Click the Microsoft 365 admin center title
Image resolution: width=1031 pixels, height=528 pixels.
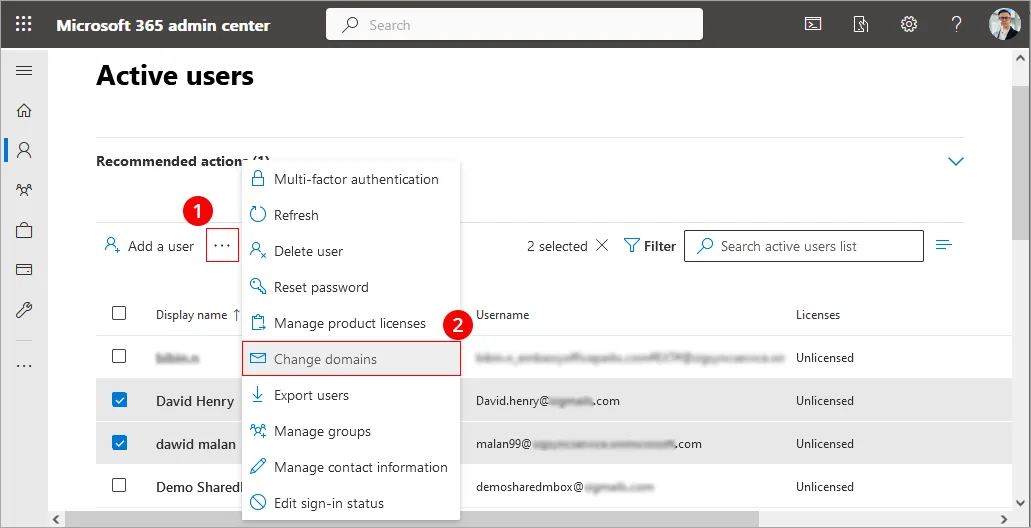(x=163, y=26)
